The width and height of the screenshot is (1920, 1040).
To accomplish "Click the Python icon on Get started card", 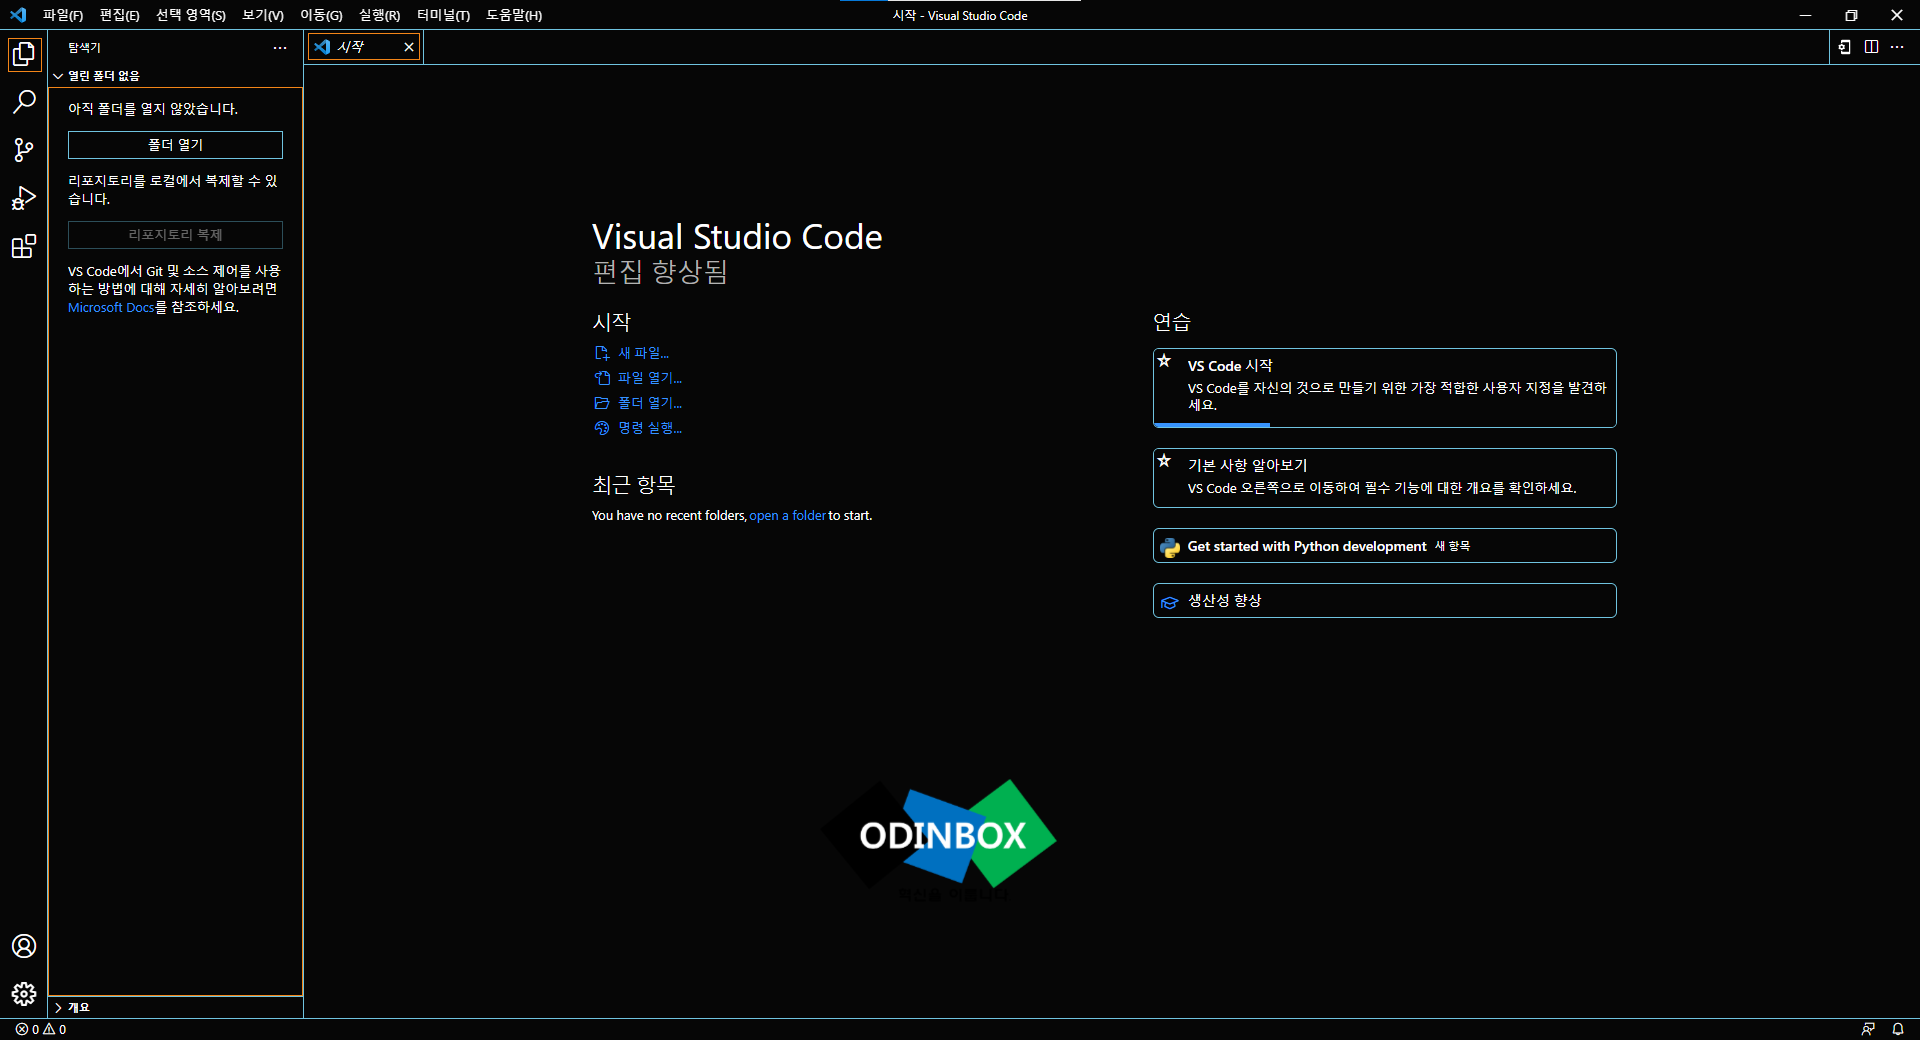I will click(1170, 547).
